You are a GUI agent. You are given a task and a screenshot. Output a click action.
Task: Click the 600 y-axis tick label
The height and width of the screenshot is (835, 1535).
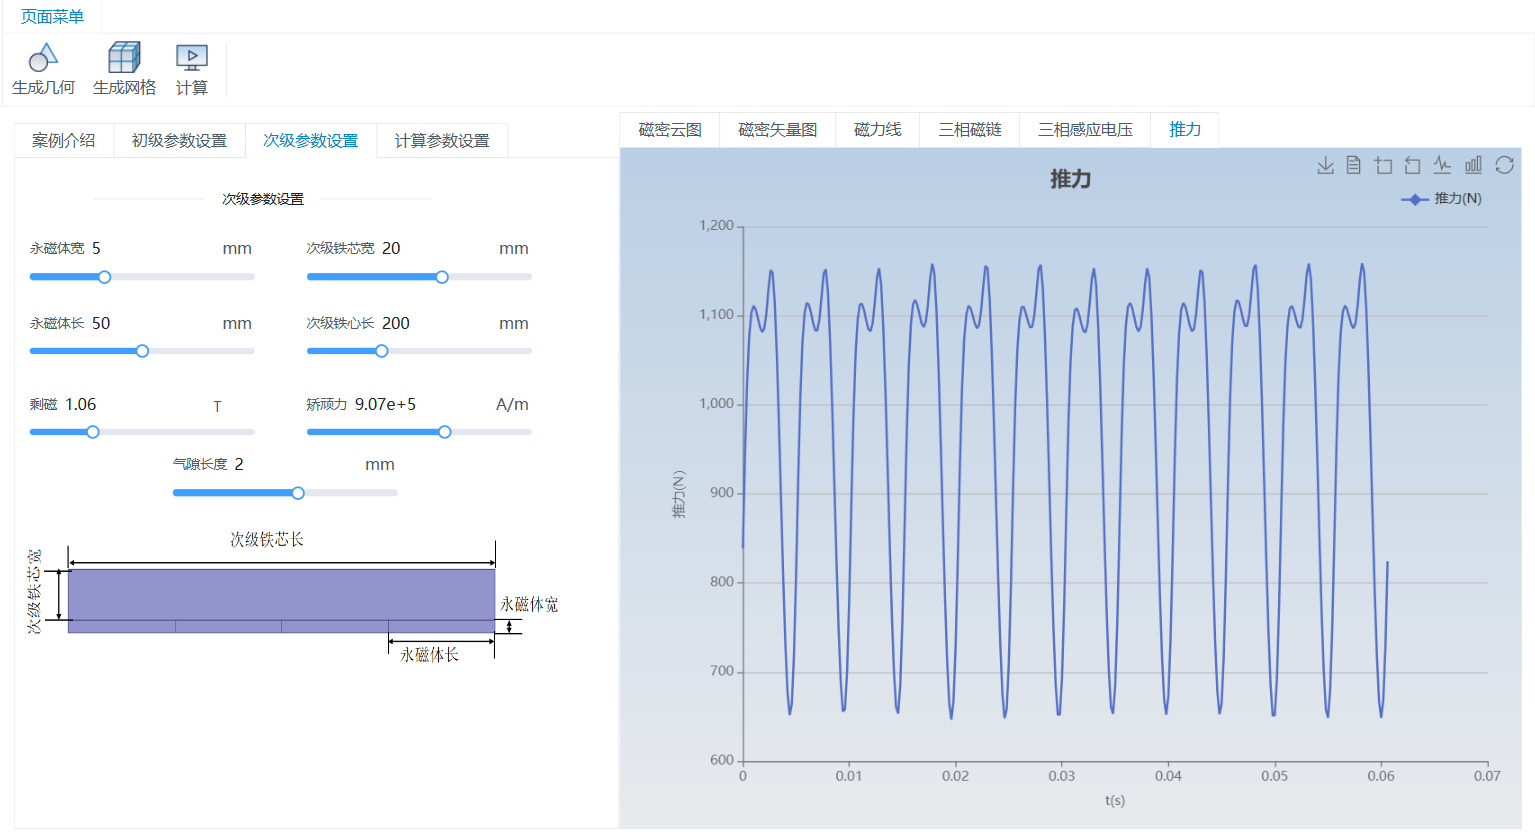point(722,760)
